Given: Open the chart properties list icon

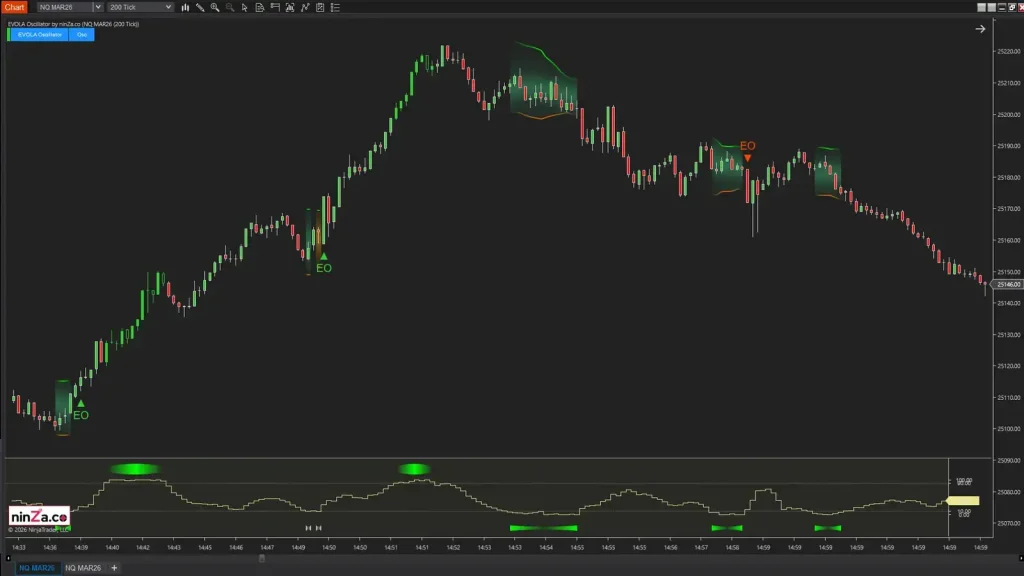Looking at the screenshot, I should (x=335, y=7).
